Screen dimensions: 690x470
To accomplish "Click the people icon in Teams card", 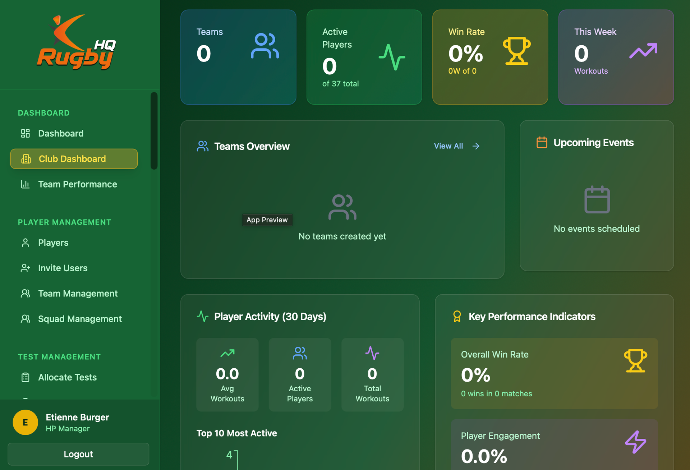I will pyautogui.click(x=265, y=47).
